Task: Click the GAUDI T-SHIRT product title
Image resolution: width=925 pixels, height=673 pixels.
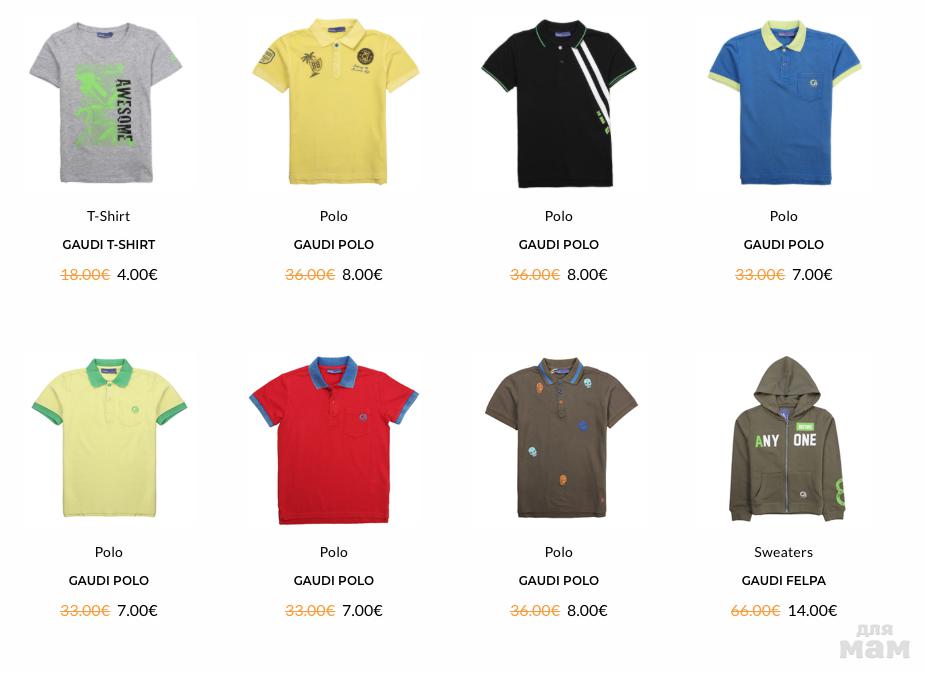Action: pos(109,244)
